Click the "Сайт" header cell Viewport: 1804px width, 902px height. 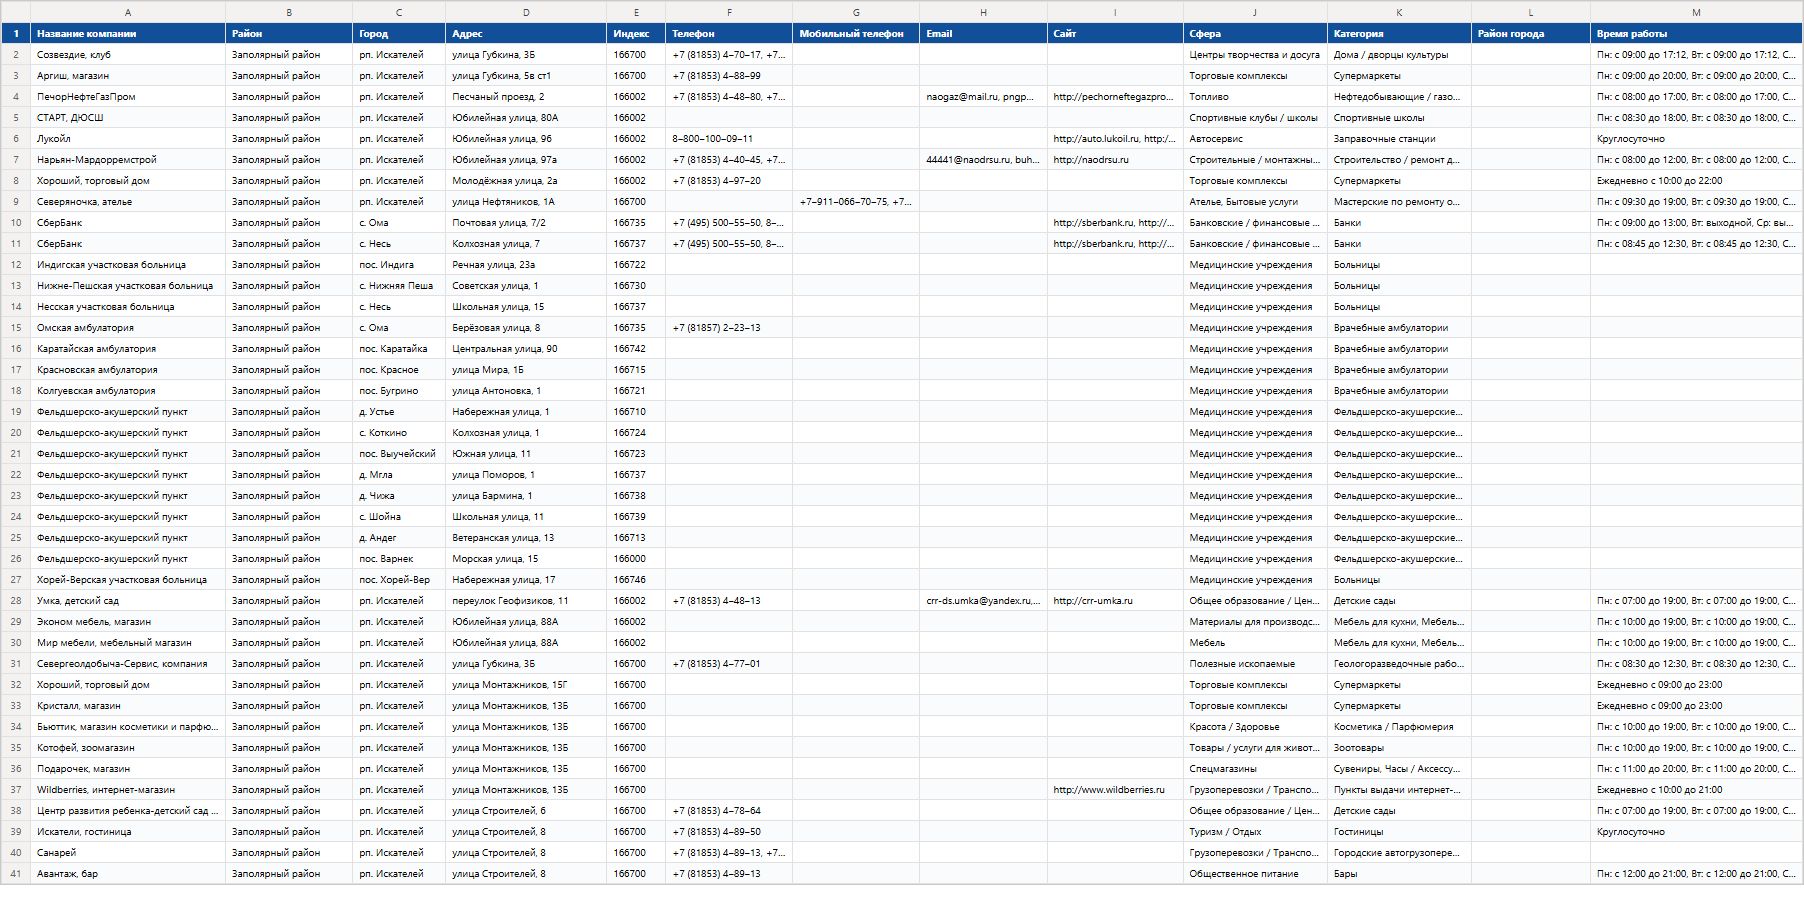click(x=1115, y=34)
